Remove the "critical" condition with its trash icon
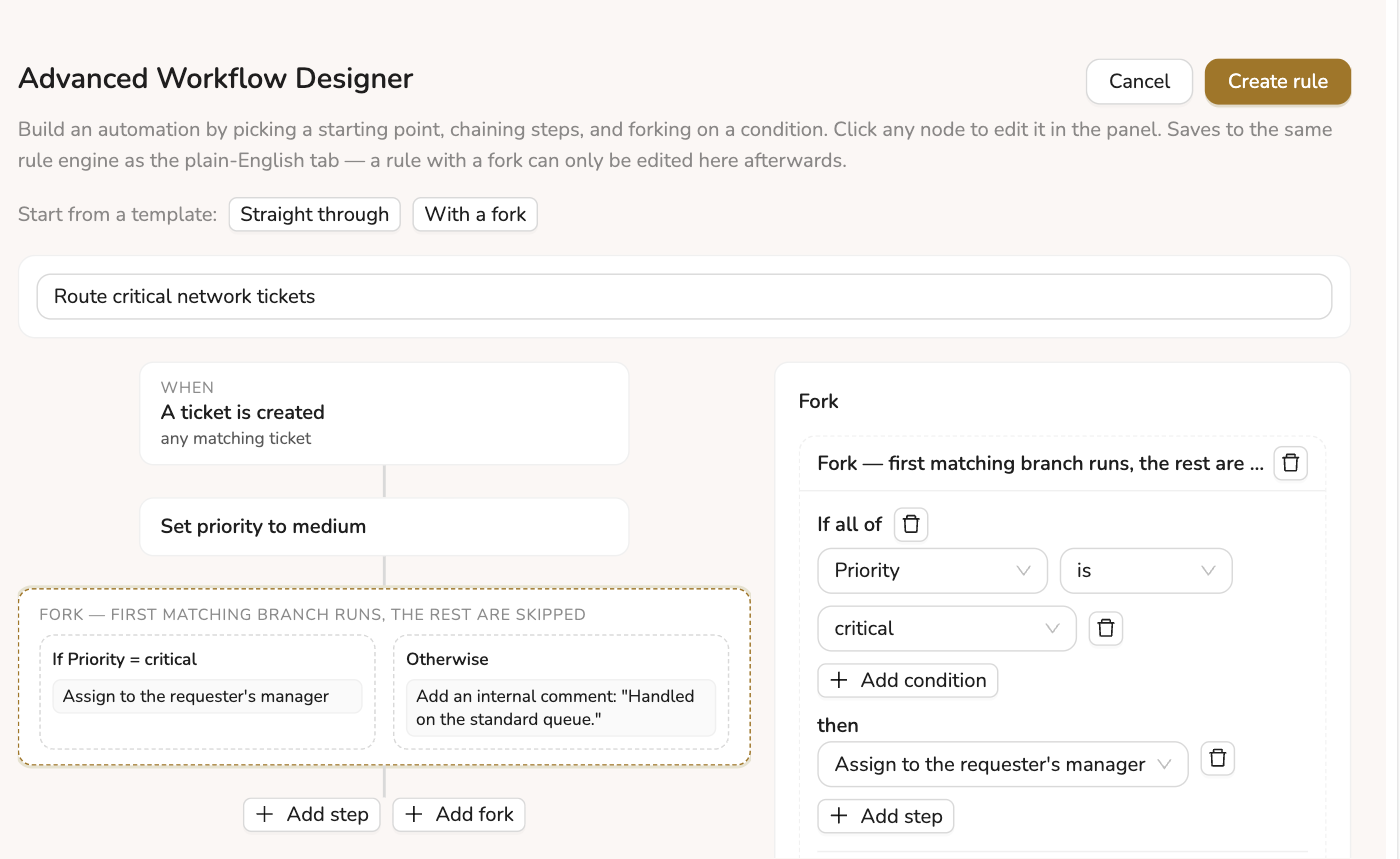1400x859 pixels. [x=1106, y=628]
